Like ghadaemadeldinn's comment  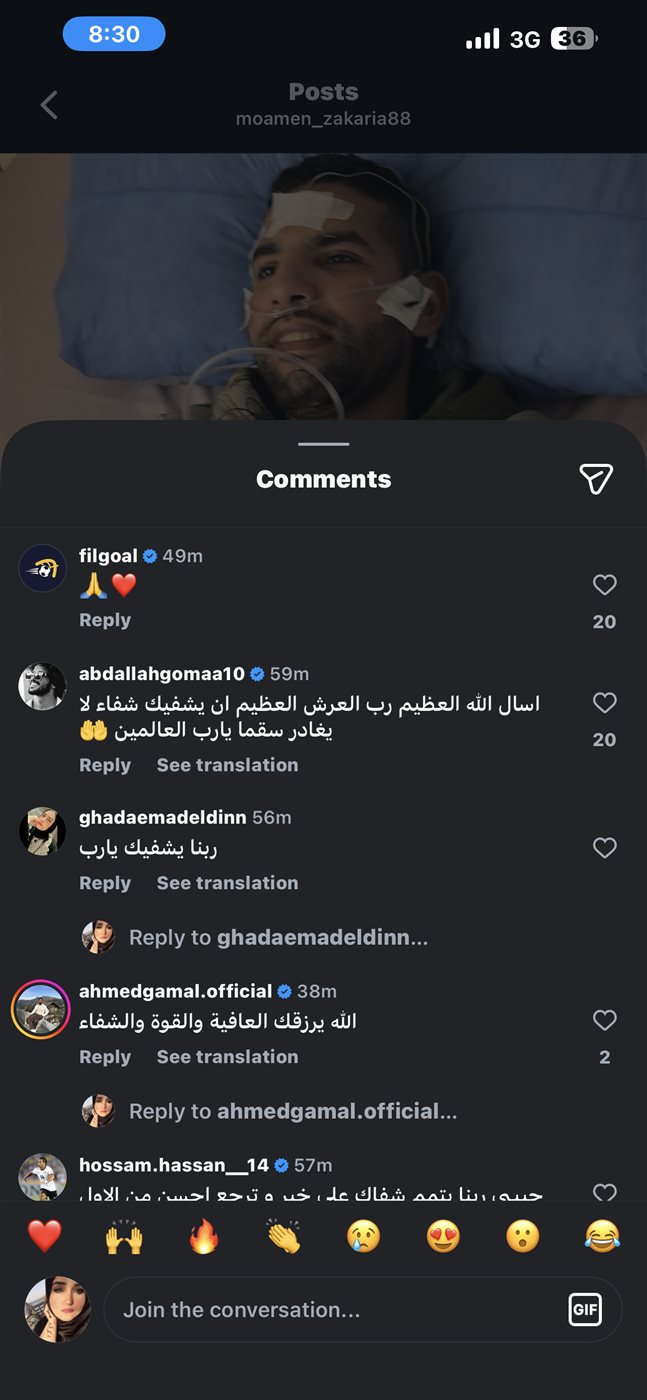coord(604,848)
